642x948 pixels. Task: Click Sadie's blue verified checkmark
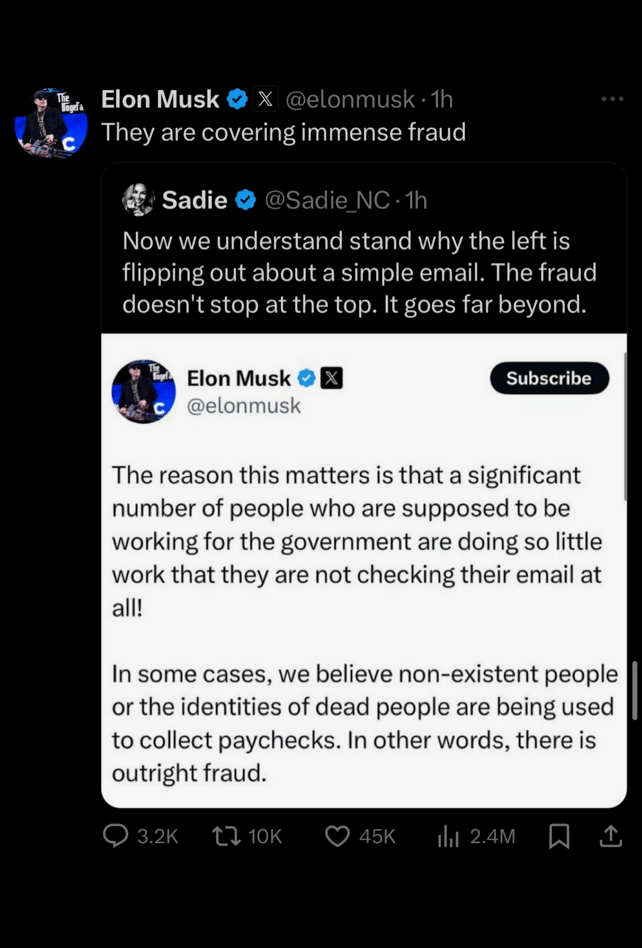[x=245, y=200]
